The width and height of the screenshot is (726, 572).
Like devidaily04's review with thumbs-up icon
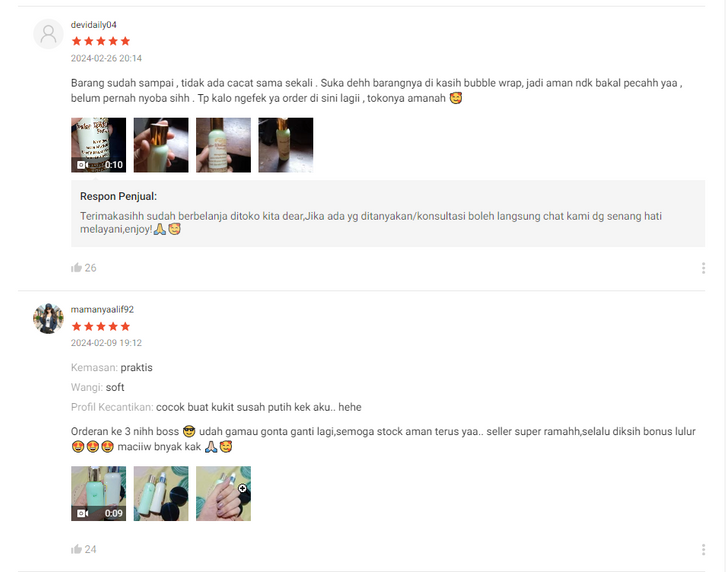[76, 268]
